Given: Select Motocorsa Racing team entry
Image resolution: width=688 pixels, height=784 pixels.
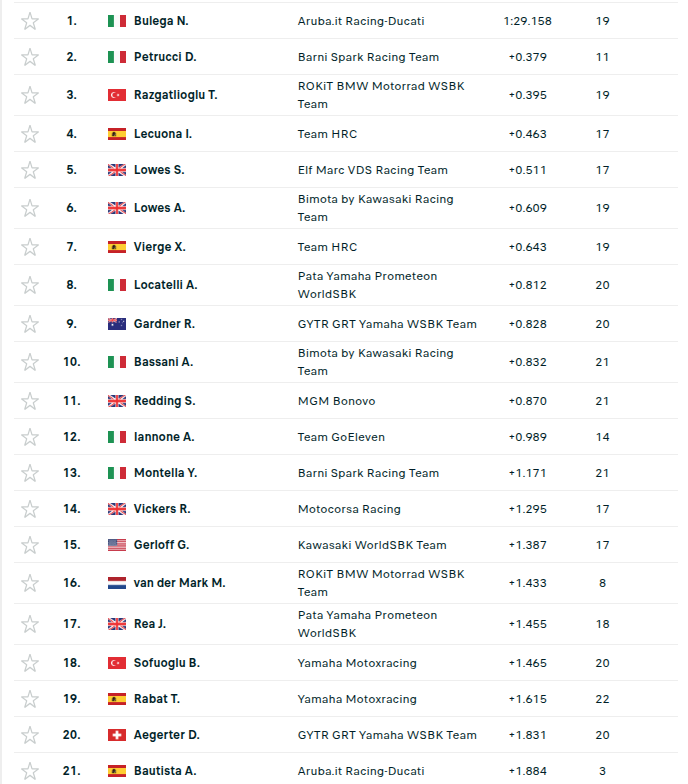Looking at the screenshot, I should pos(349,509).
